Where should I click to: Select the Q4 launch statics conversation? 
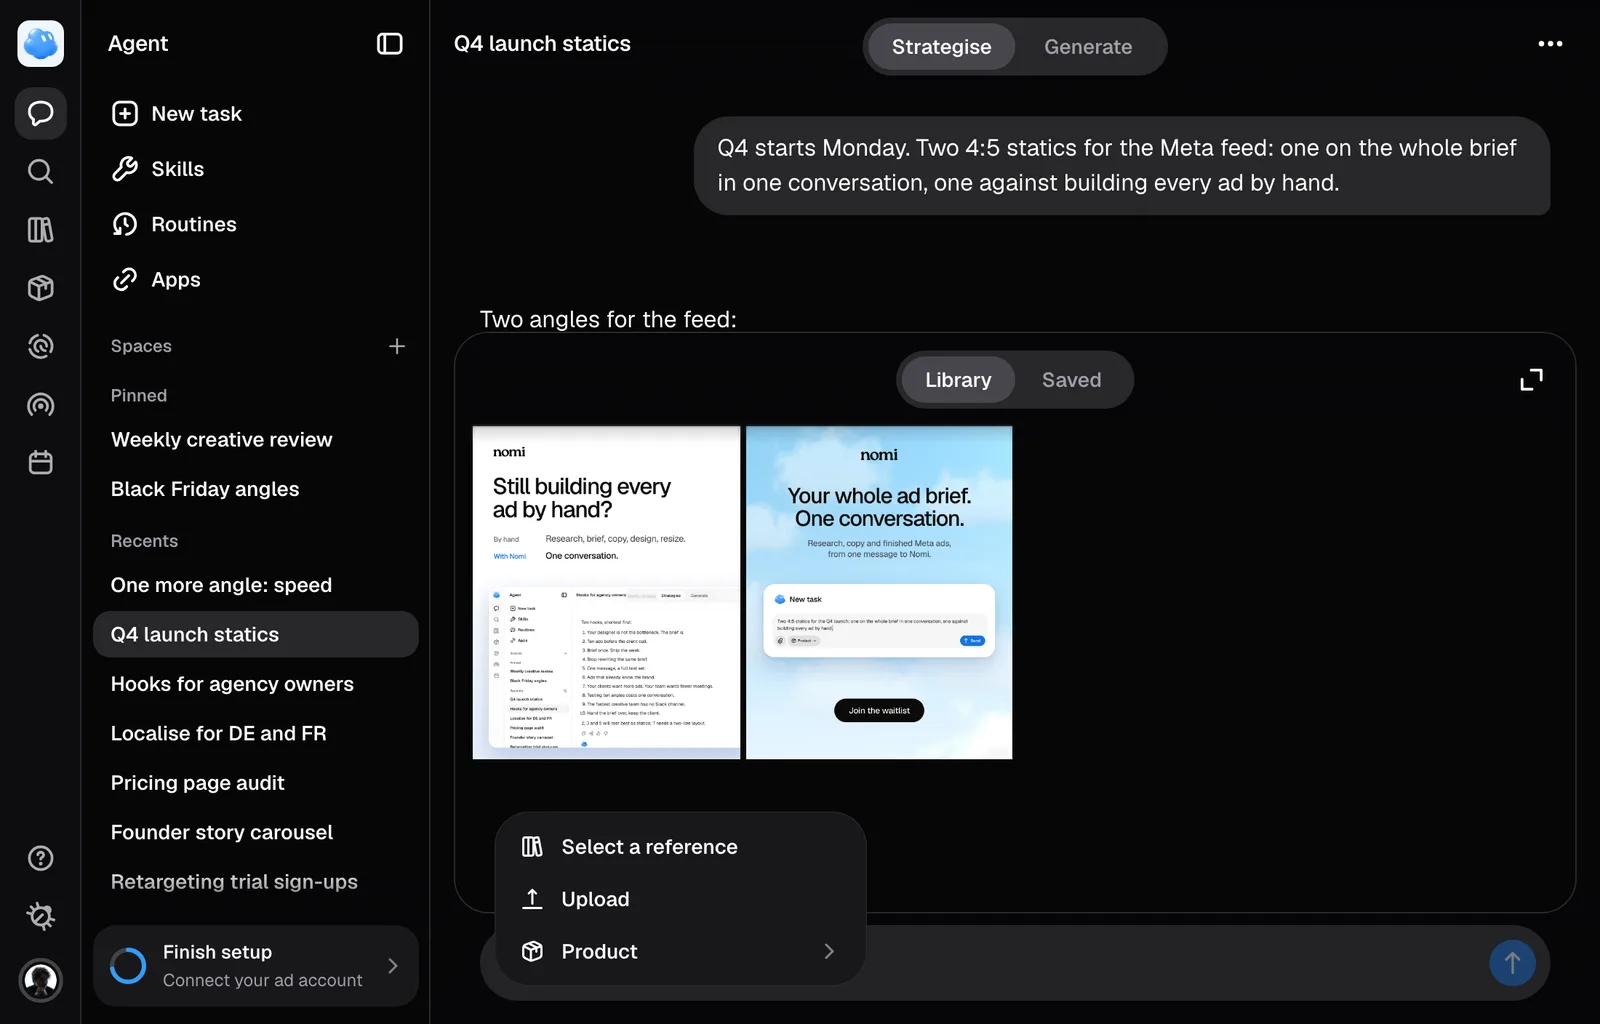(256, 634)
